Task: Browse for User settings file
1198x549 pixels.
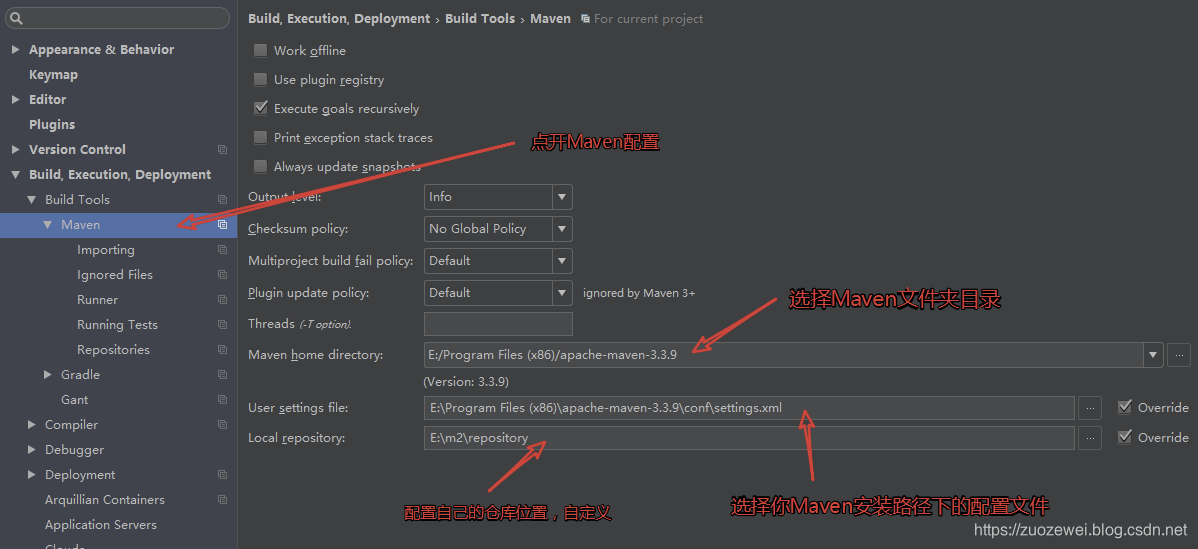Action: (x=1090, y=408)
